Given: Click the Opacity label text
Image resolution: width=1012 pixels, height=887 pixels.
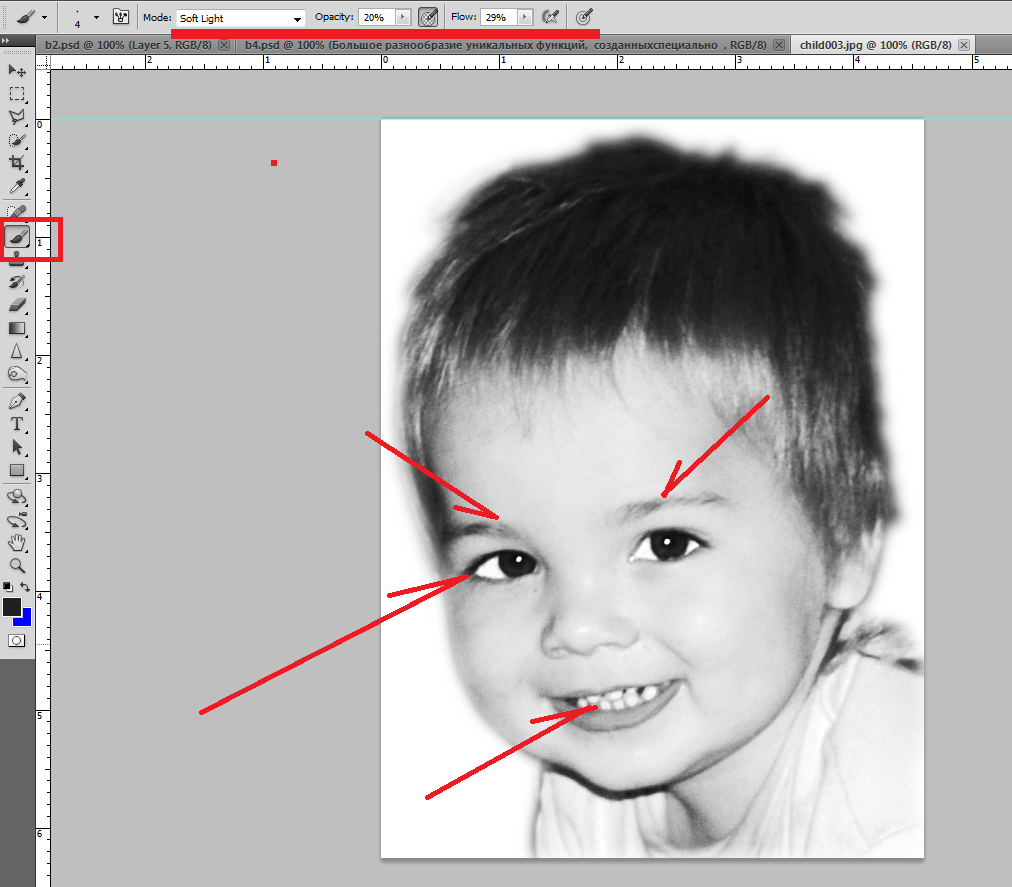Looking at the screenshot, I should 334,17.
